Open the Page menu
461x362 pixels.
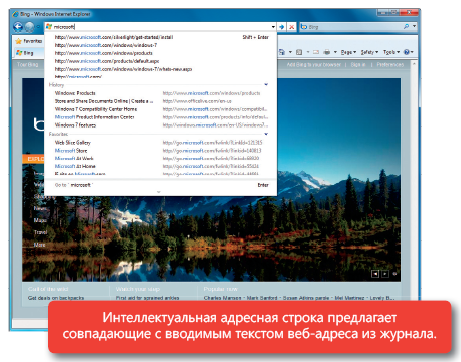[348, 52]
